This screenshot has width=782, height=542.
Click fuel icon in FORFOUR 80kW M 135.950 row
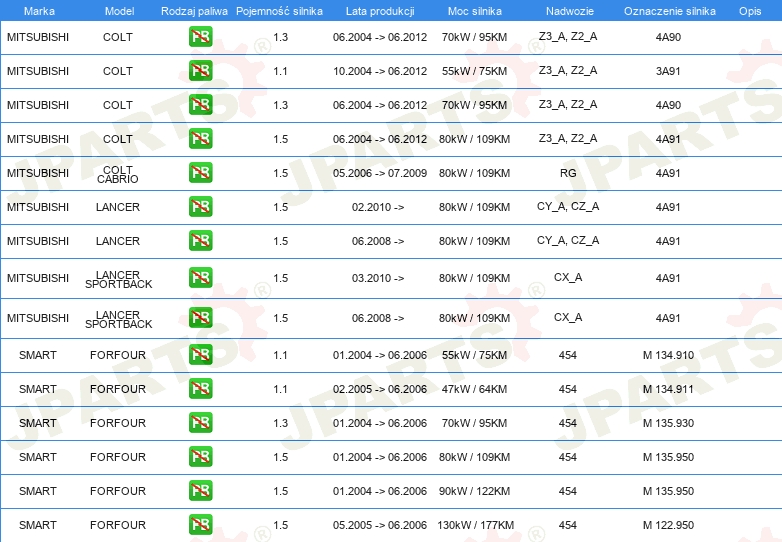point(200,456)
